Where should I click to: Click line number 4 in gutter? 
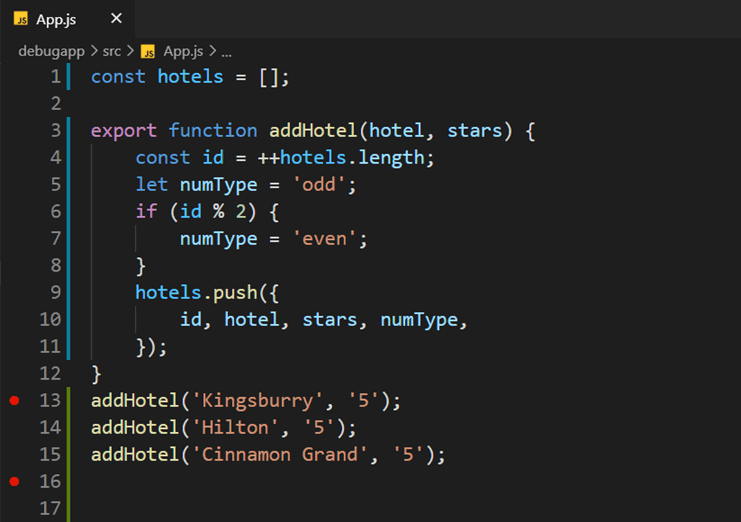pos(56,157)
